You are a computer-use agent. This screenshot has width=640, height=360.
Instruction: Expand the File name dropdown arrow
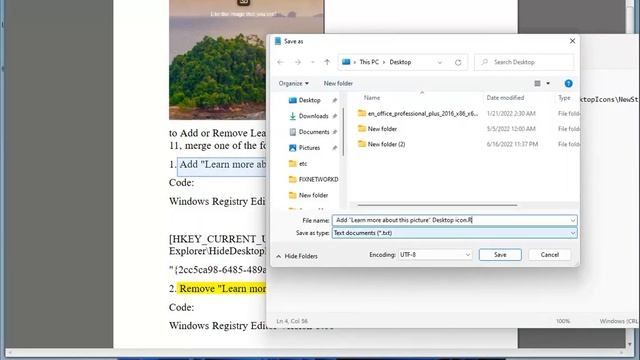[573, 220]
